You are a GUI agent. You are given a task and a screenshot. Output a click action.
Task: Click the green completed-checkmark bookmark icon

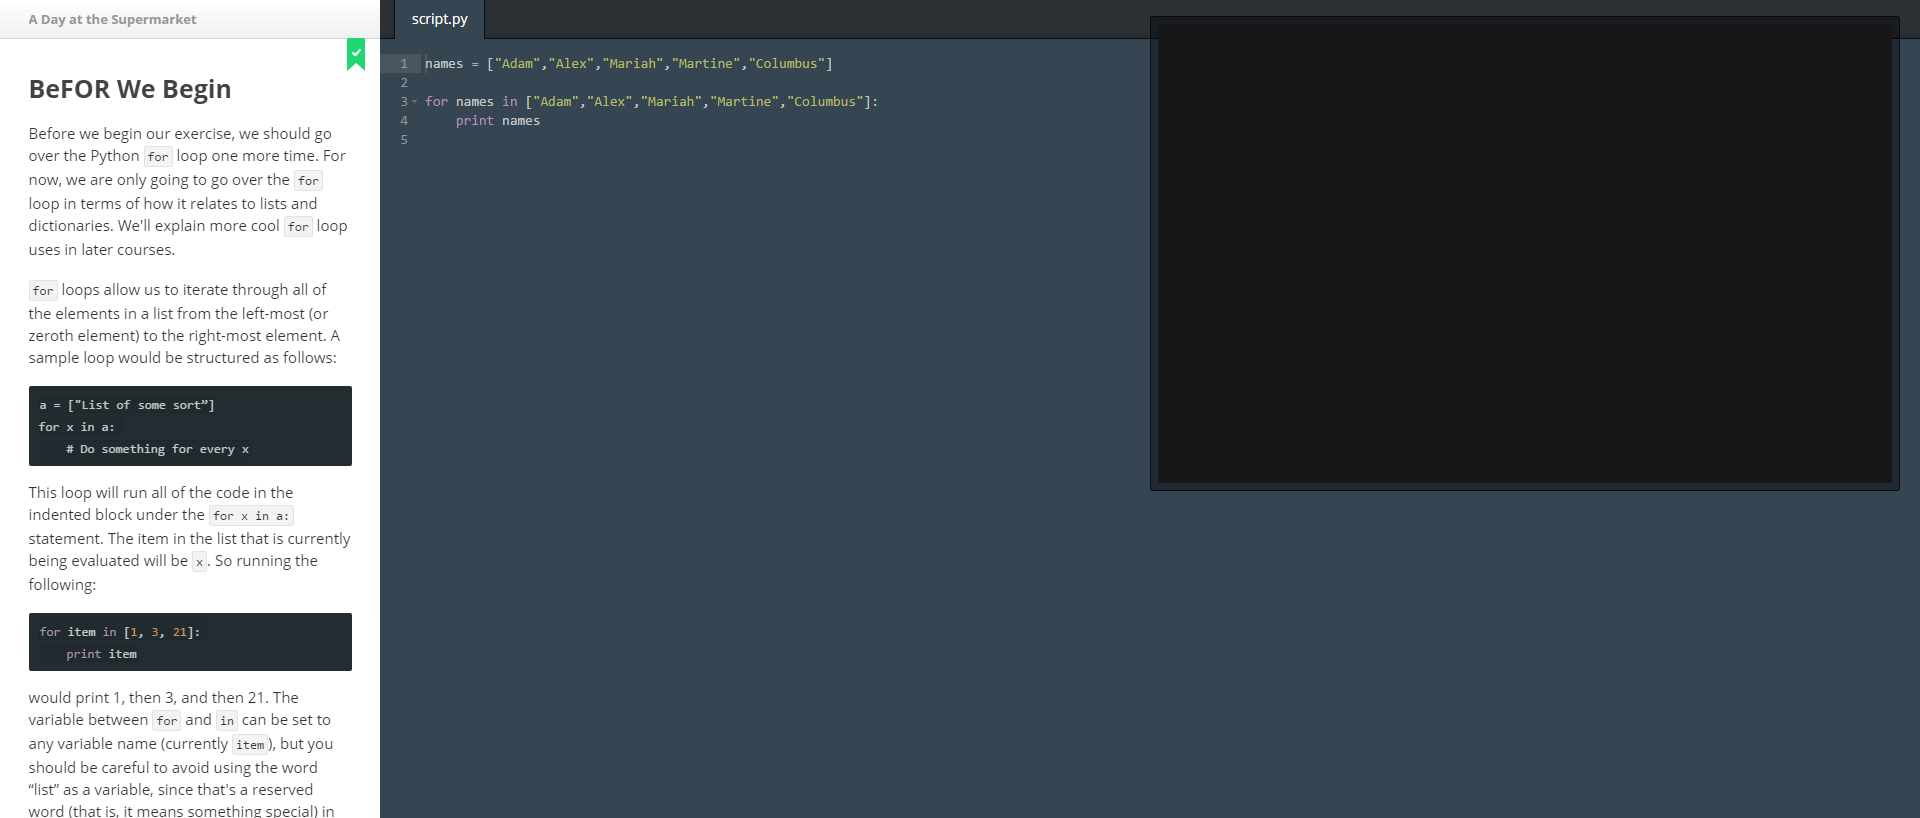(356, 54)
